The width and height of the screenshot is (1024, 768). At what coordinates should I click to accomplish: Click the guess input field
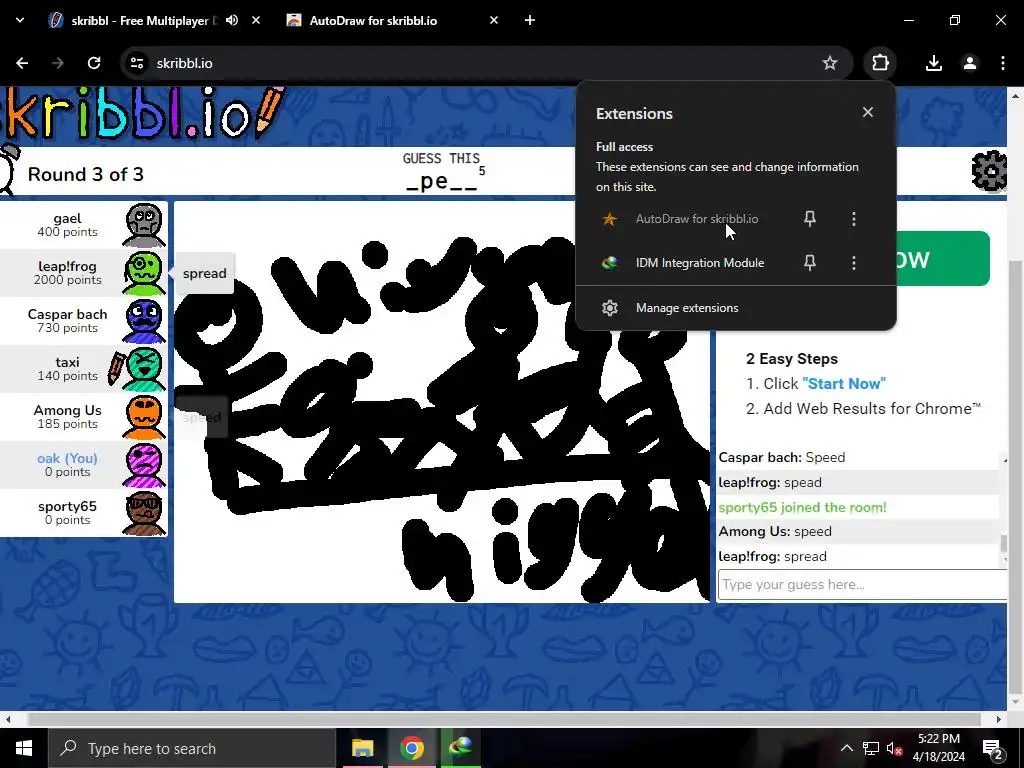[x=862, y=584]
